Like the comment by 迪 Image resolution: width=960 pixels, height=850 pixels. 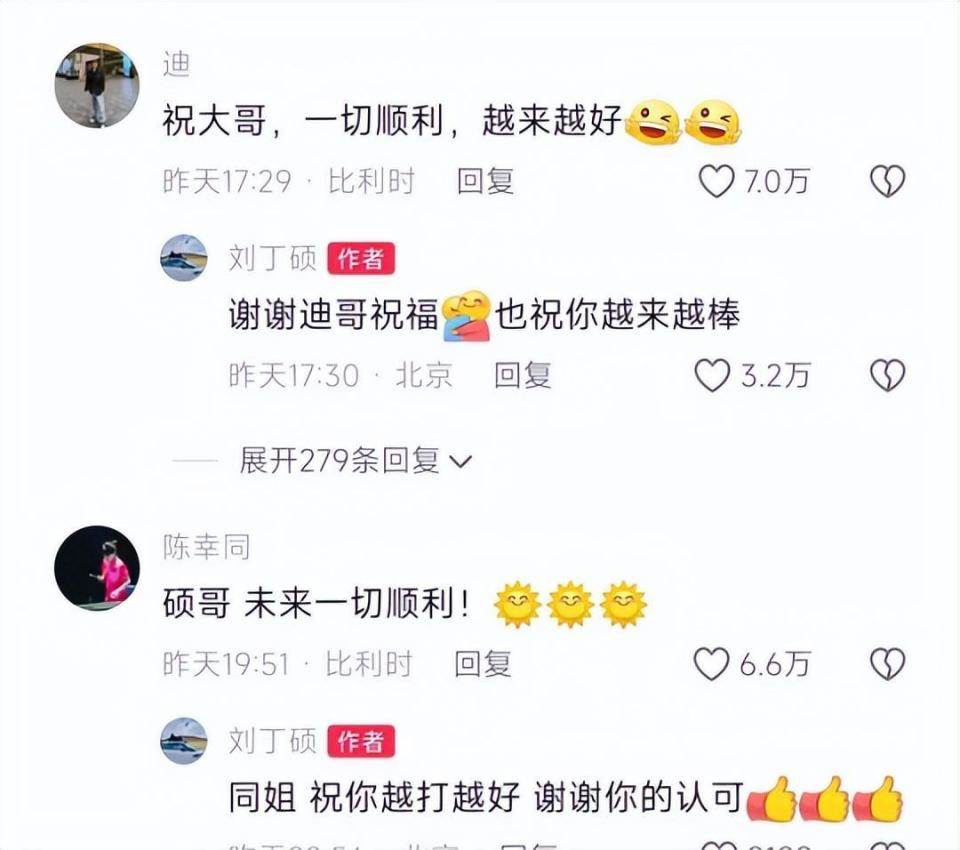click(x=716, y=181)
